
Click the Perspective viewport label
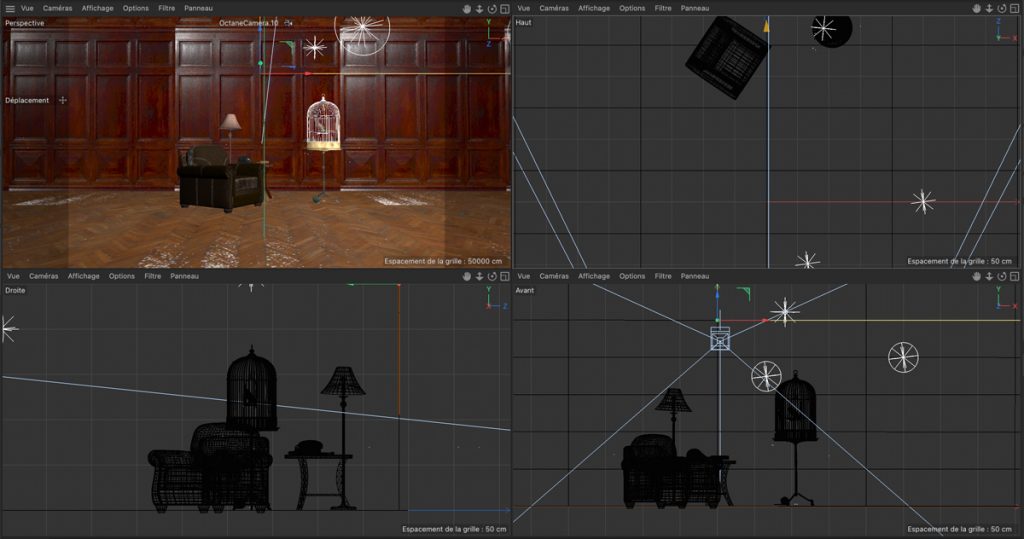(25, 23)
